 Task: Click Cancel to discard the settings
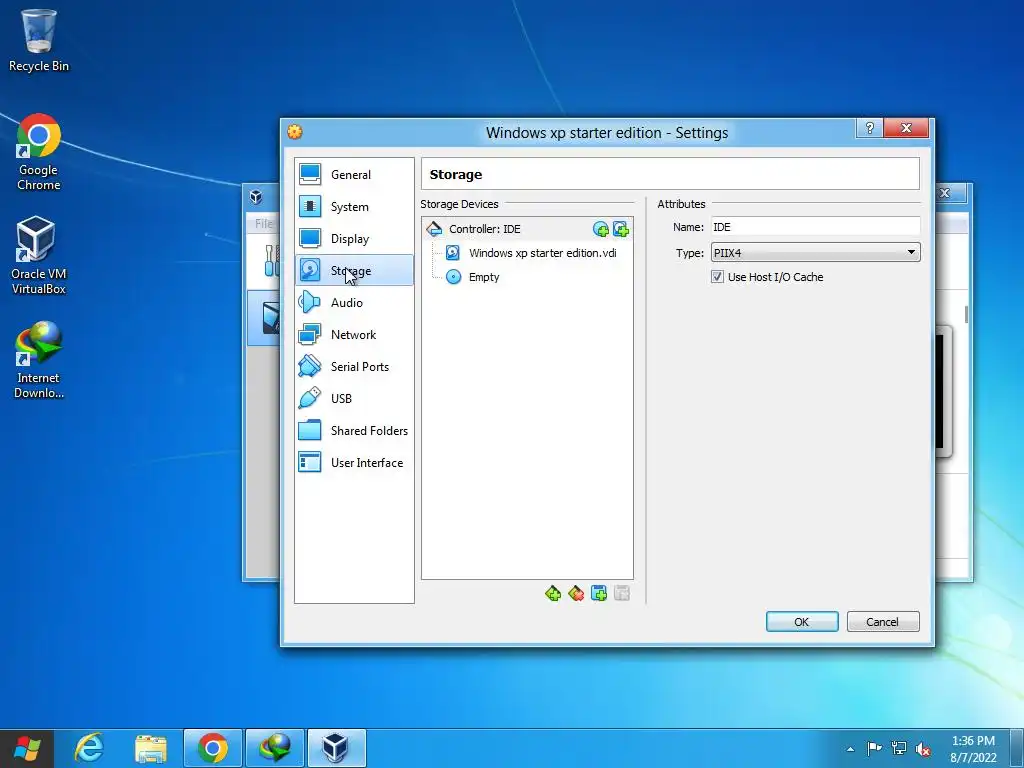[882, 622]
